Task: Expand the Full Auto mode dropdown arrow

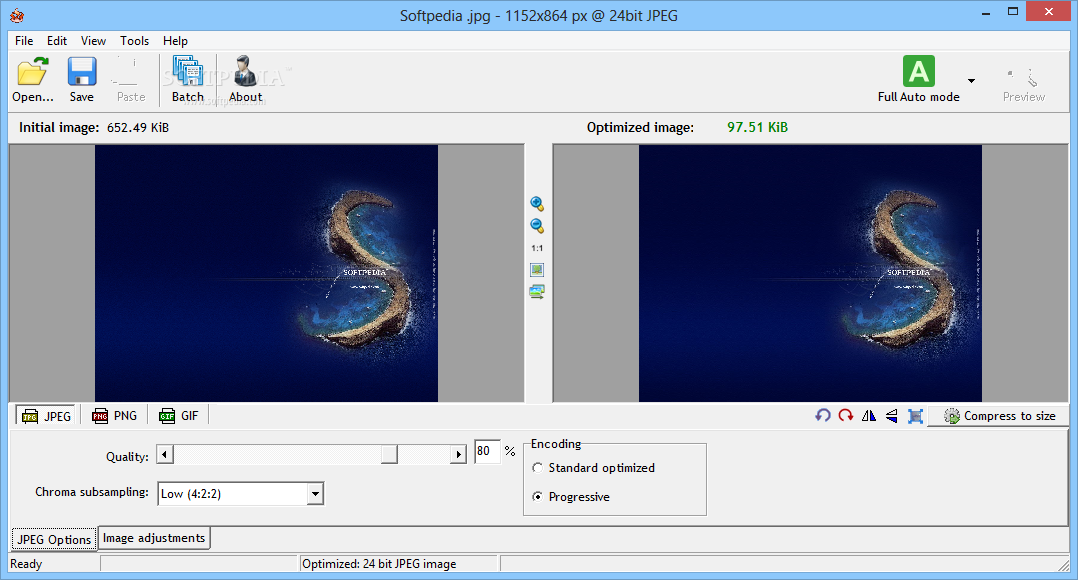Action: [x=971, y=80]
